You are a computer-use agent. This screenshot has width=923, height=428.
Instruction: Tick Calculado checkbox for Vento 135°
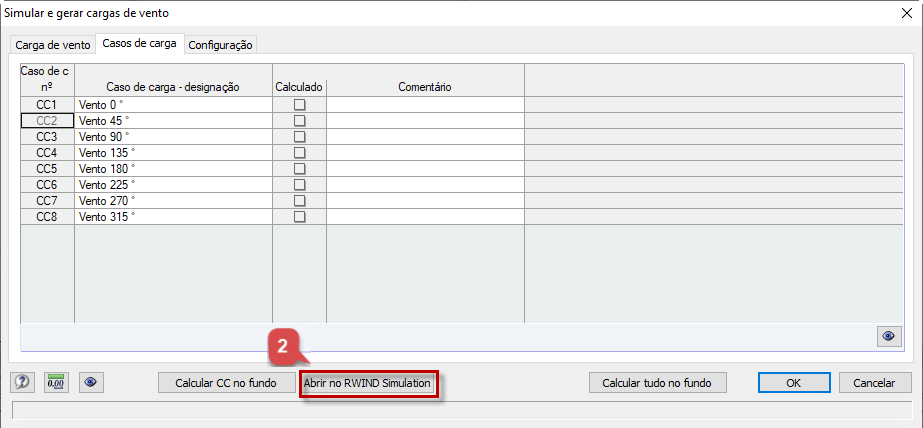[x=300, y=152]
